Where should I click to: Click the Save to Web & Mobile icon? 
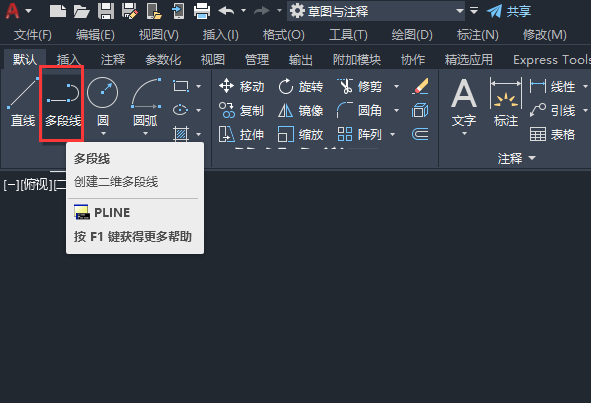click(178, 11)
